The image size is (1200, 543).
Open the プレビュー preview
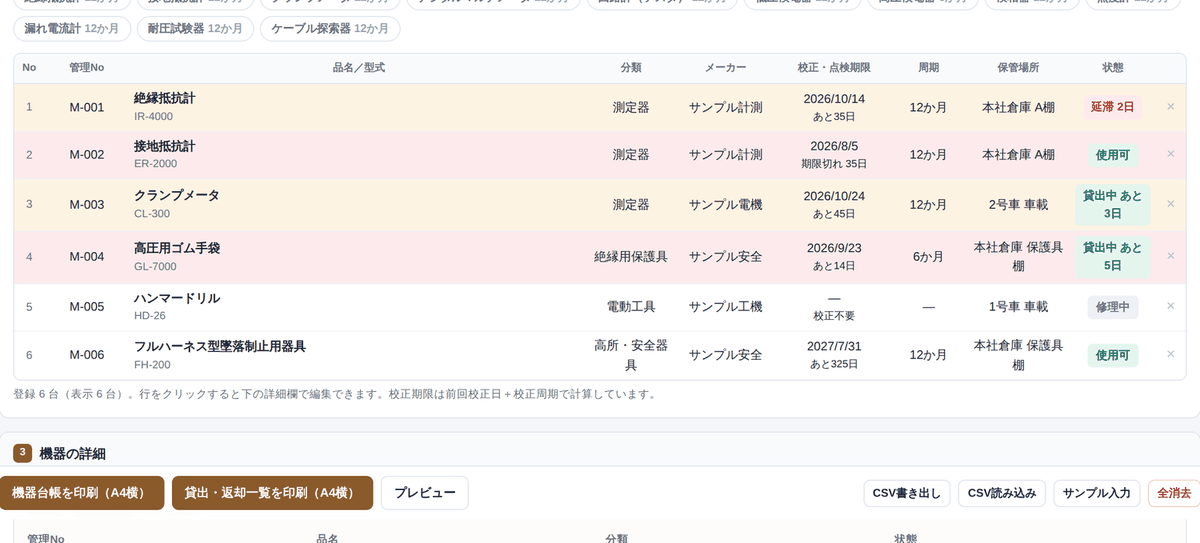[424, 493]
